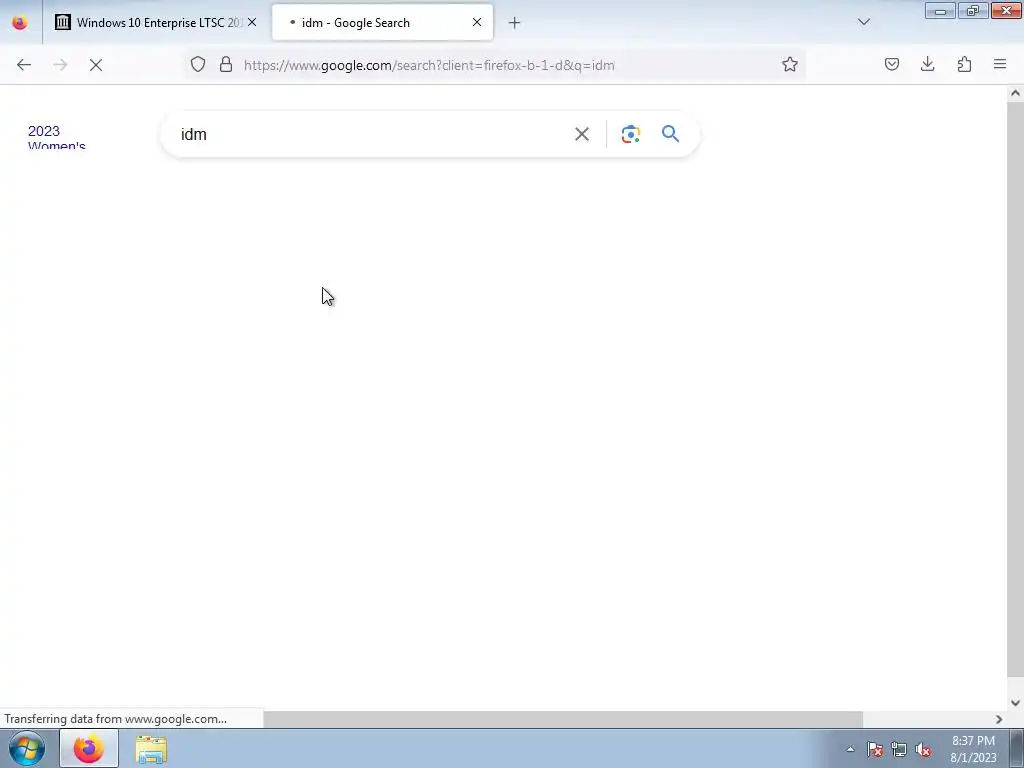This screenshot has width=1024, height=768.
Task: Open Windows Explorer from the taskbar
Action: tap(151, 749)
